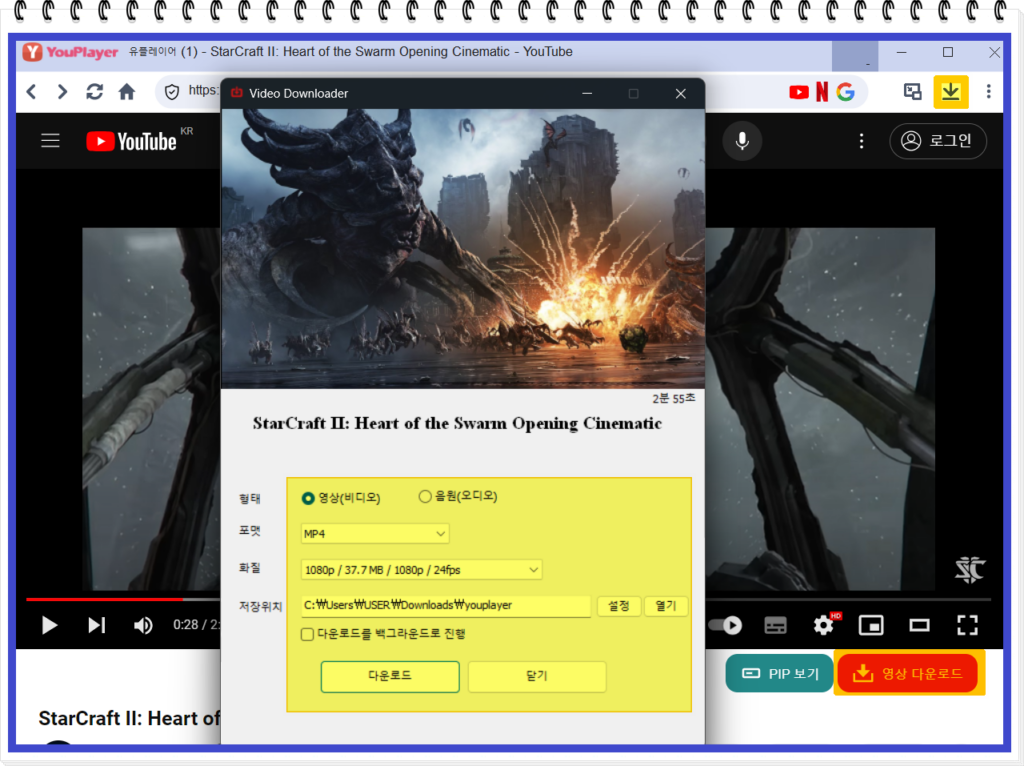Open the MP4 format dropdown
Viewport: 1024px width, 766px height.
click(x=375, y=534)
